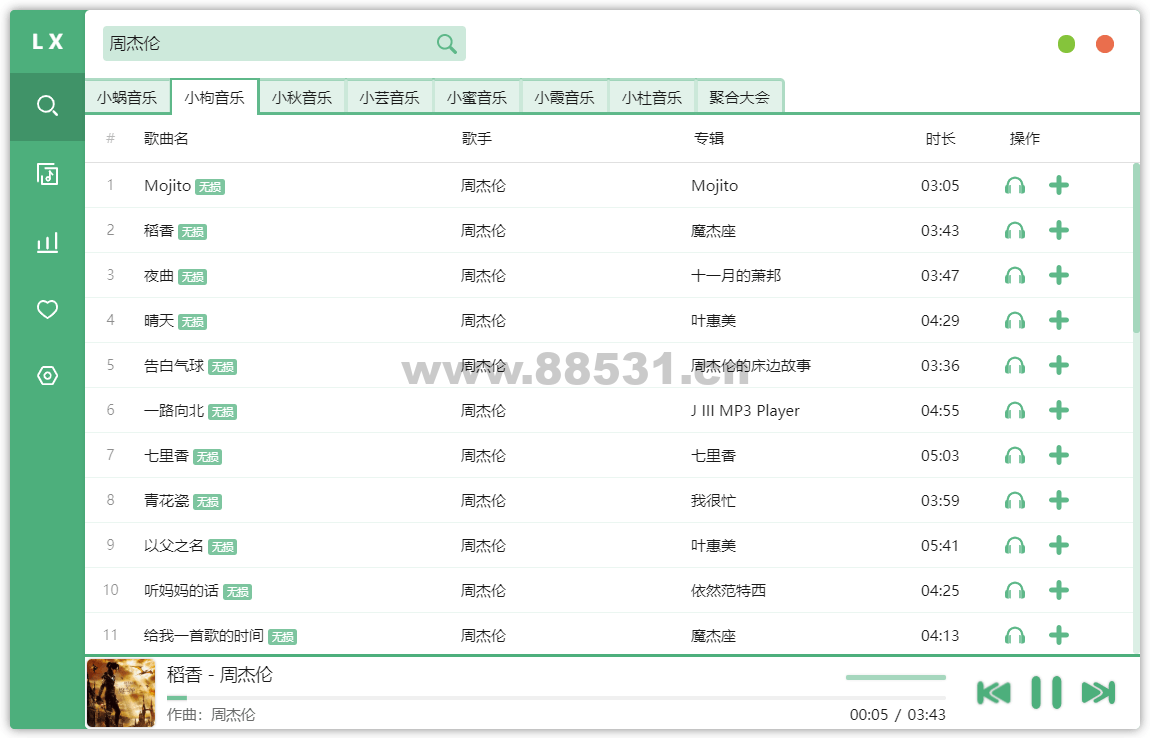Play 七里香 with headphone icon
This screenshot has height=738, width=1150.
1015,456
